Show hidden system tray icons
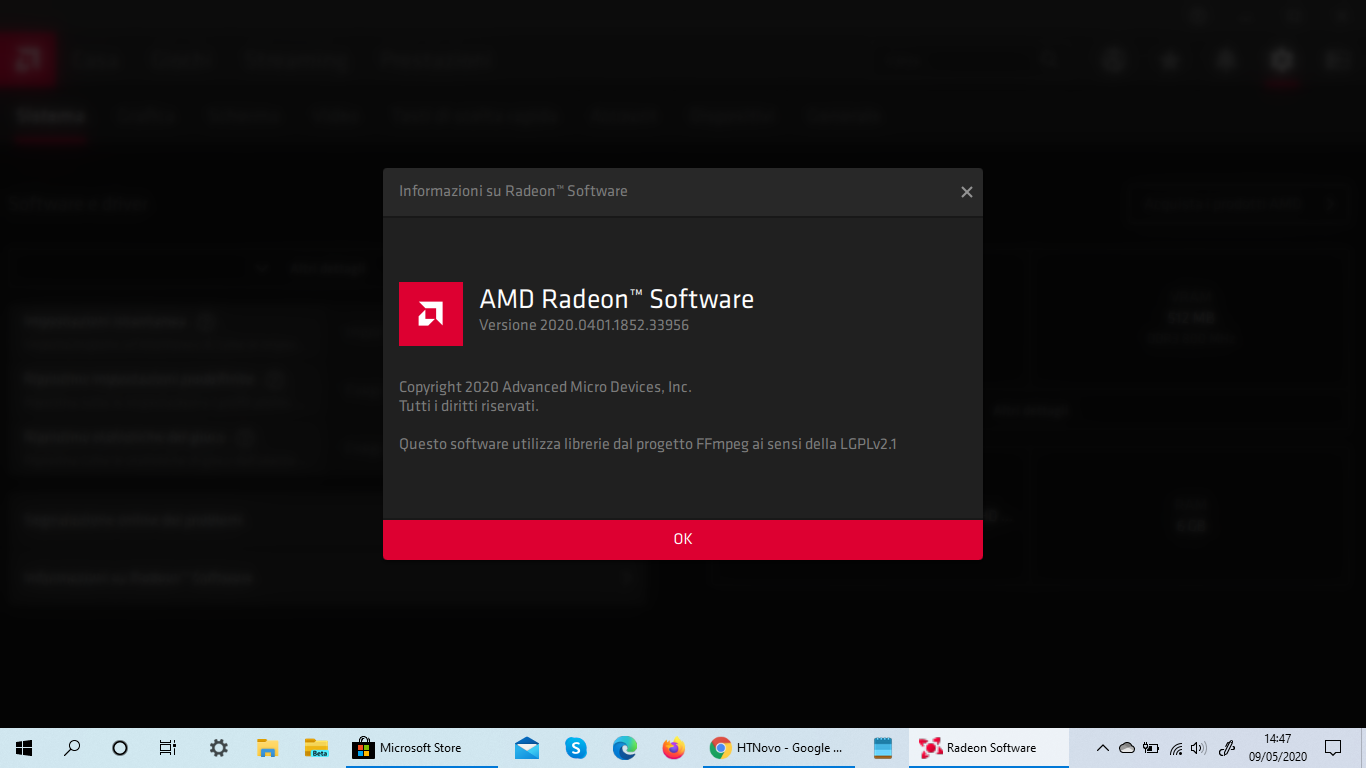The height and width of the screenshot is (768, 1366). (x=1103, y=748)
